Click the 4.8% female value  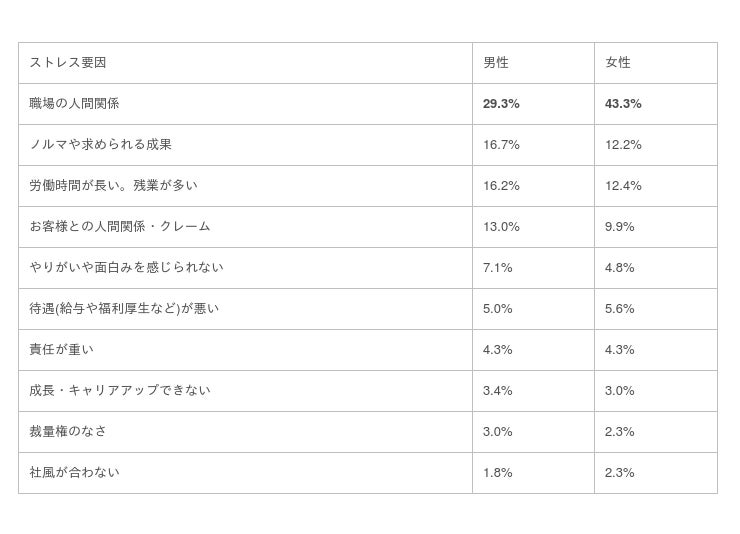tap(619, 268)
